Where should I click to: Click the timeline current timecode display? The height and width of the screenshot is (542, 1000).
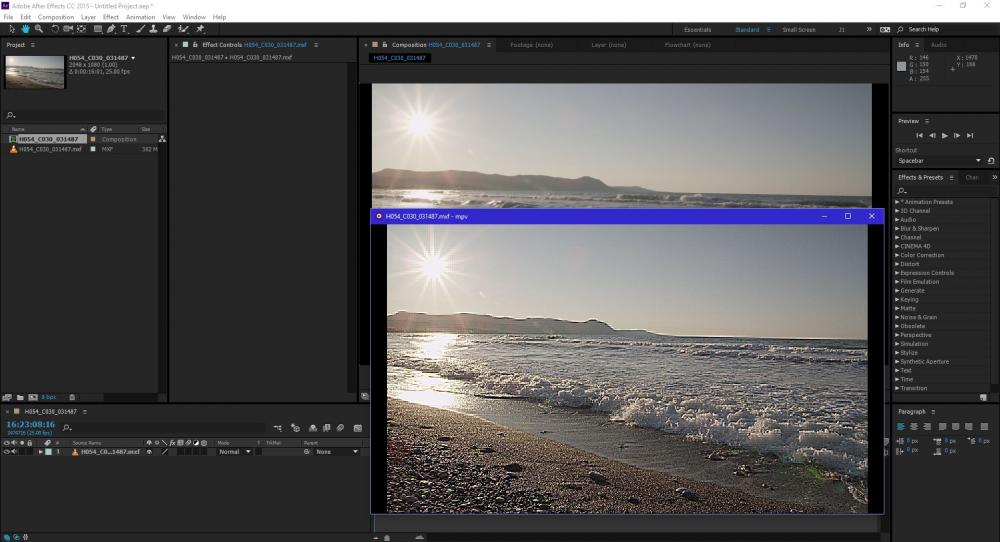tap(31, 424)
